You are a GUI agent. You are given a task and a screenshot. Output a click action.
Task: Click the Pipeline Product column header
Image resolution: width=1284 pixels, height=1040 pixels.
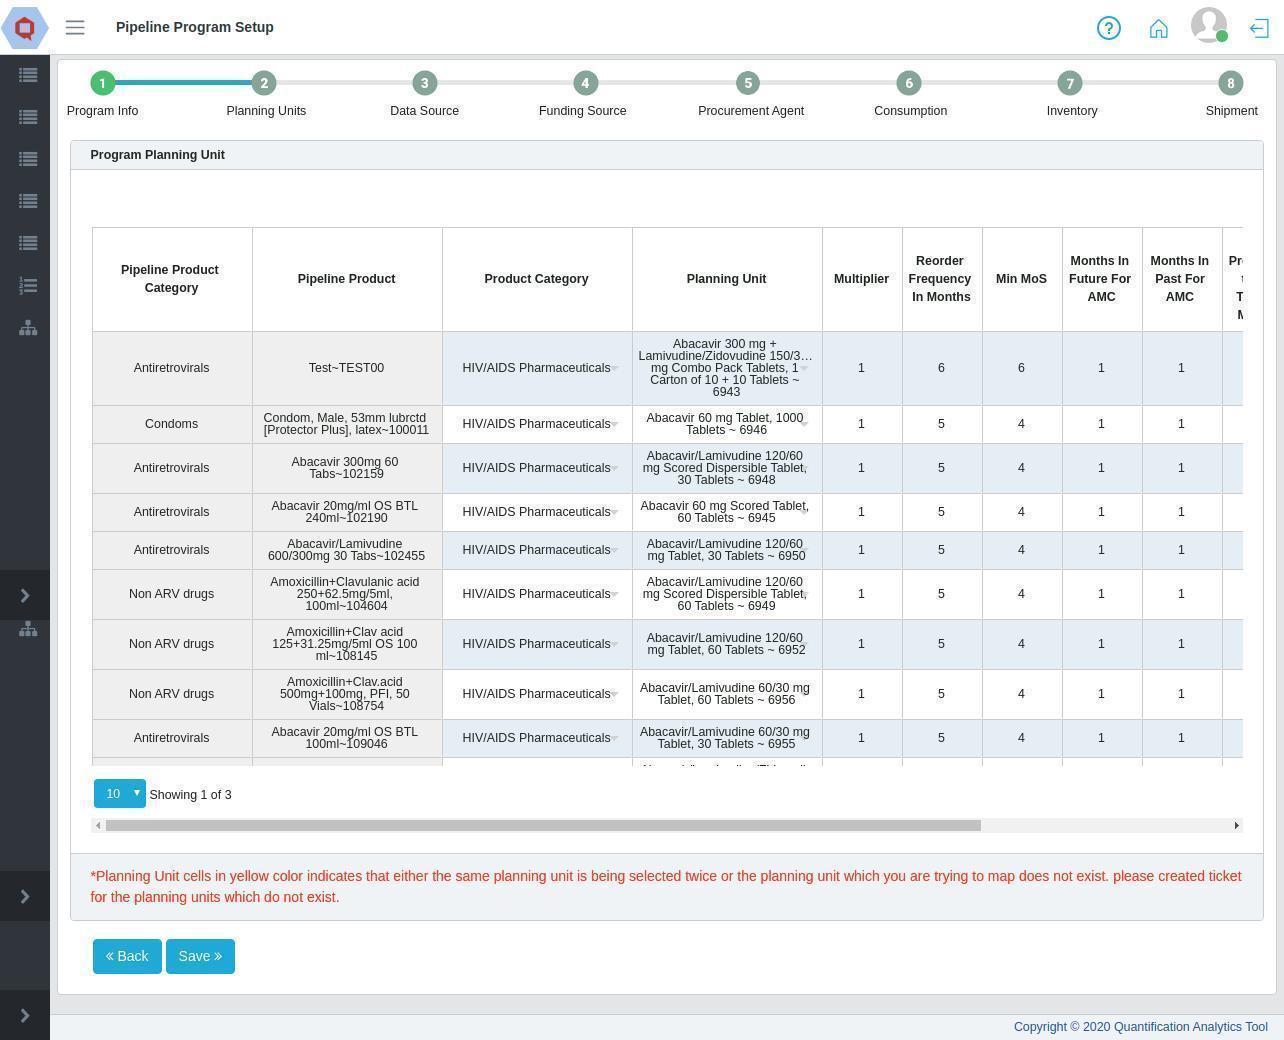click(347, 279)
